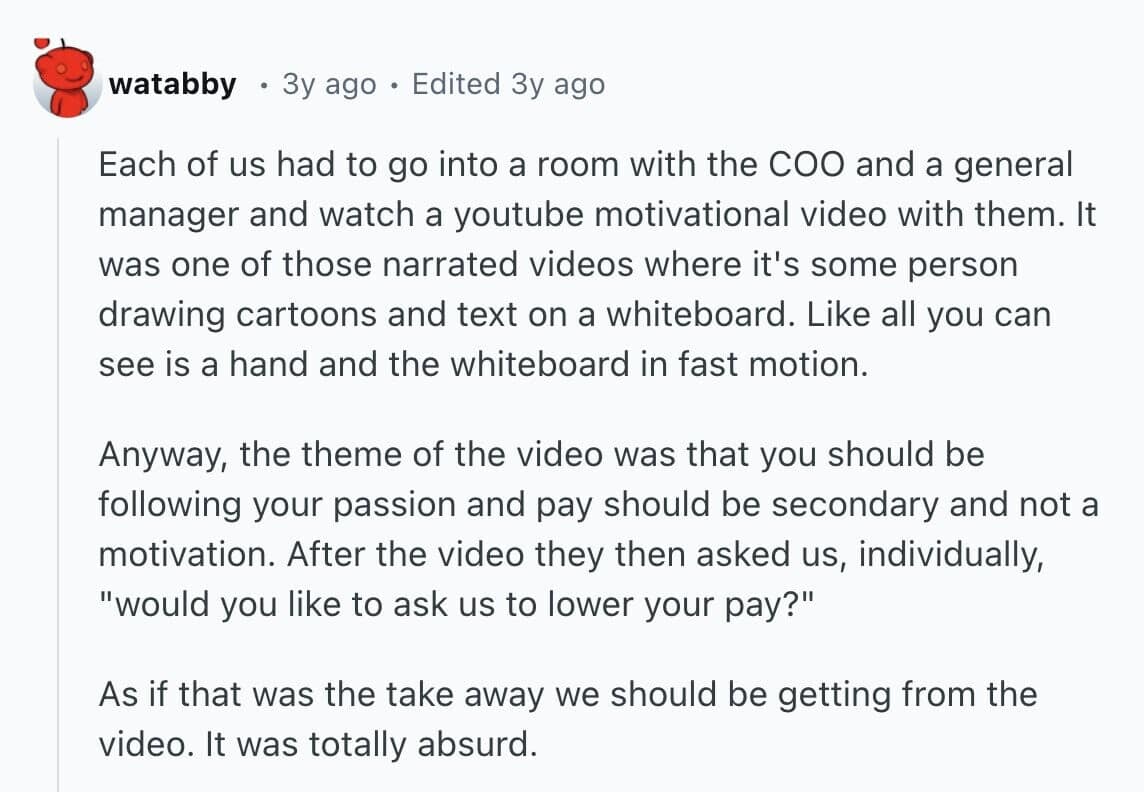The width and height of the screenshot is (1144, 792).
Task: Open the watabby user profile link
Action: point(172,84)
